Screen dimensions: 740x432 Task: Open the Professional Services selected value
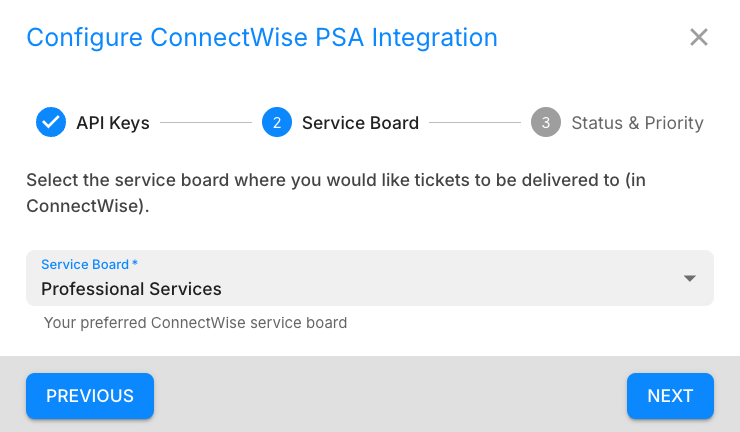tap(131, 289)
